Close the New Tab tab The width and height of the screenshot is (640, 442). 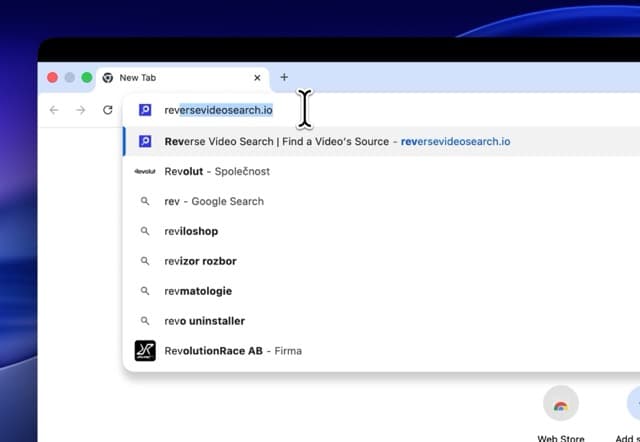(257, 78)
